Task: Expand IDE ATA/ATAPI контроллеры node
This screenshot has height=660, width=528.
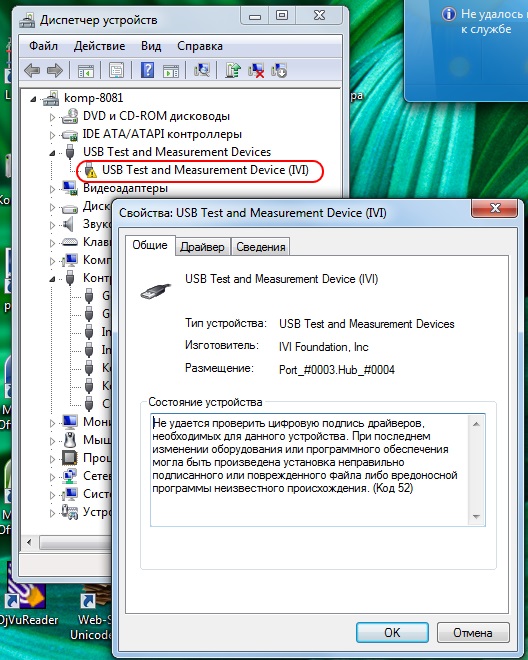Action: click(x=52, y=135)
